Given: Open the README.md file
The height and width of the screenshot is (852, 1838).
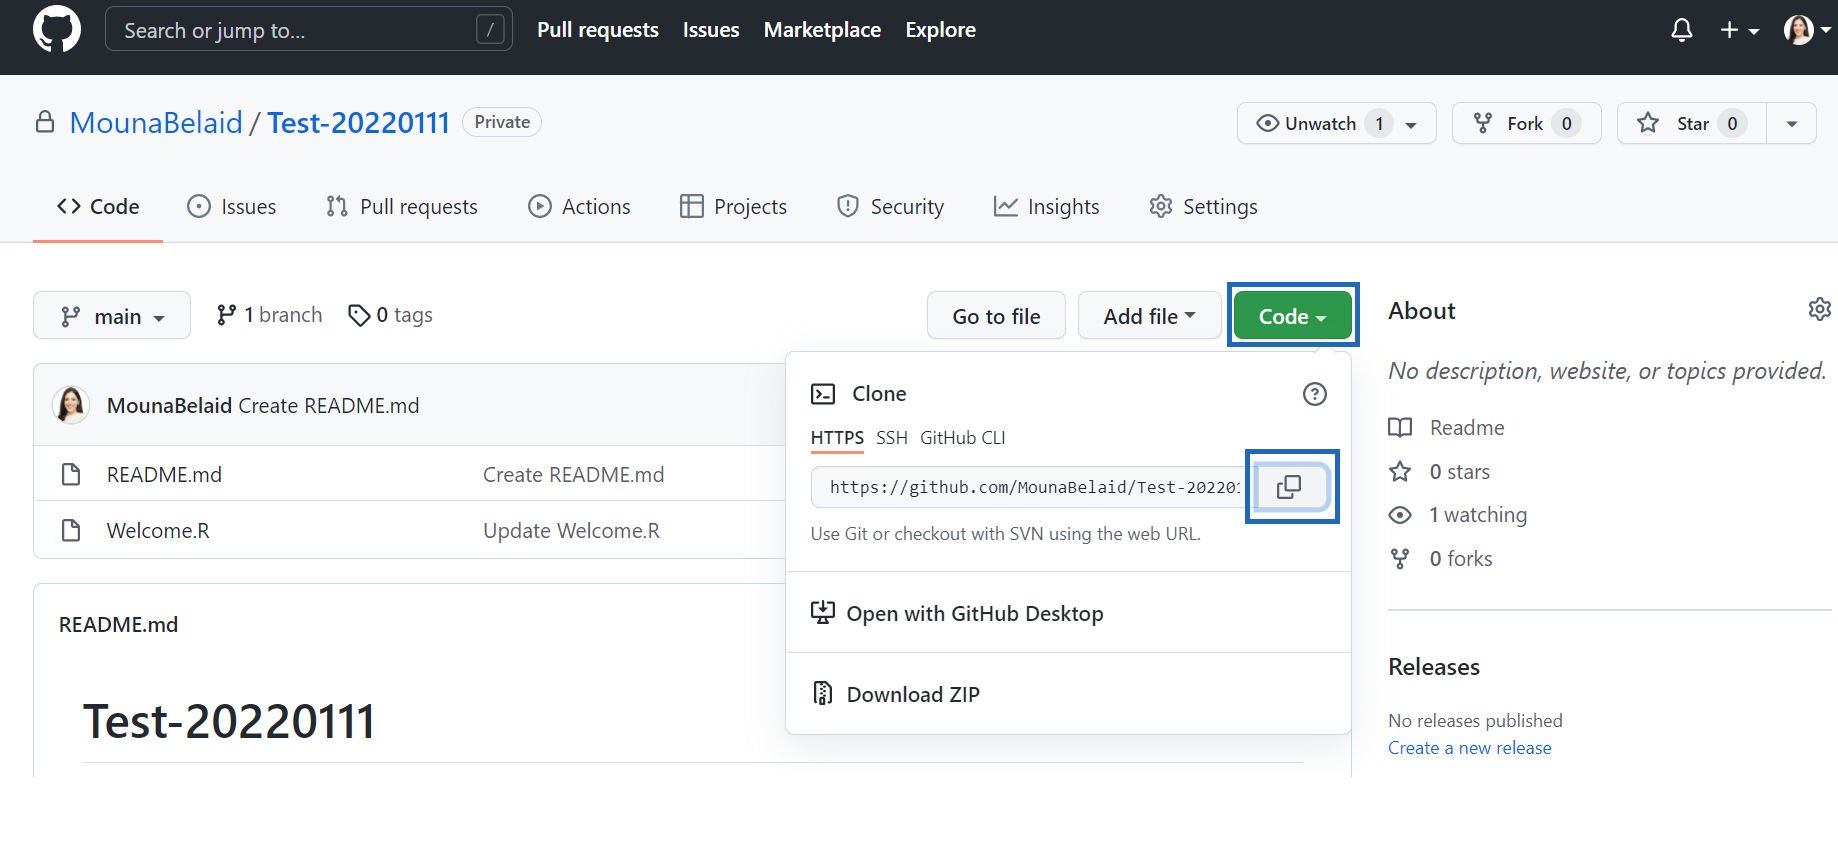Looking at the screenshot, I should (164, 474).
